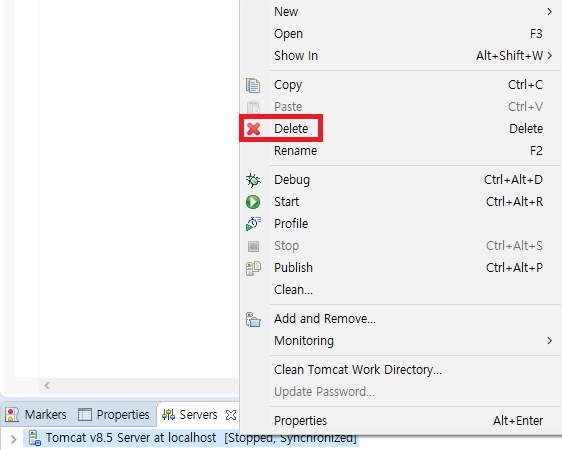Click the Add and Remove icon
Screen dimensions: 562x450
(253, 319)
